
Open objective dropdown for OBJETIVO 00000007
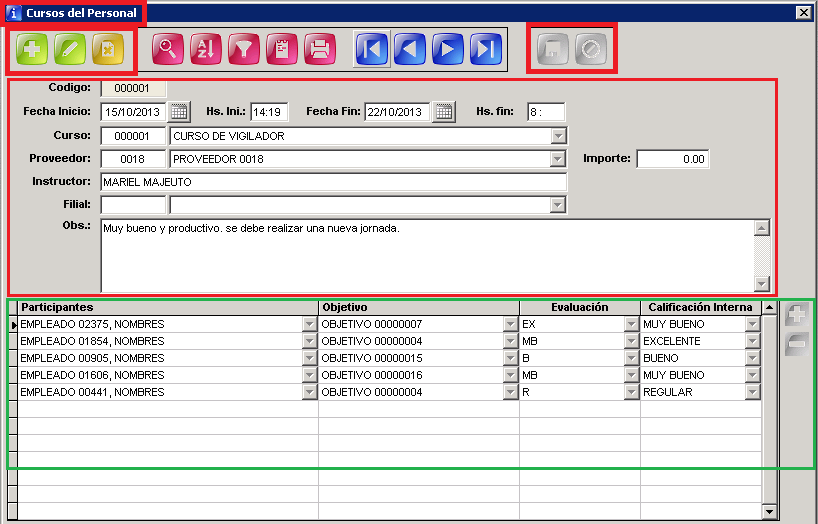pyautogui.click(x=510, y=324)
